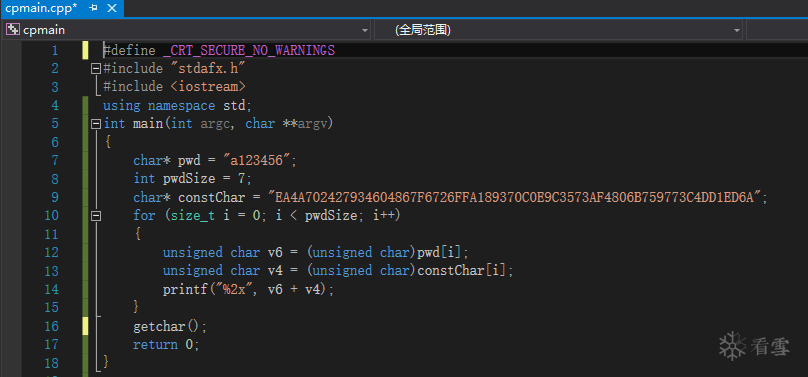
Task: Click v6 declaration on line 12
Action: pyautogui.click(x=275, y=253)
